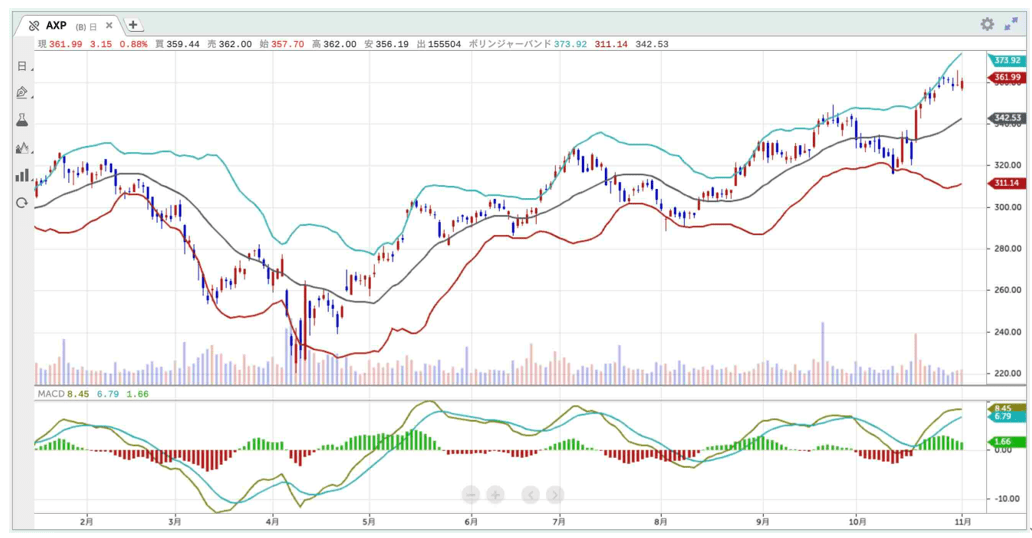1032x538 pixels.
Task: Open the 日 timeframe dropdown in sidebar
Action: 22,66
